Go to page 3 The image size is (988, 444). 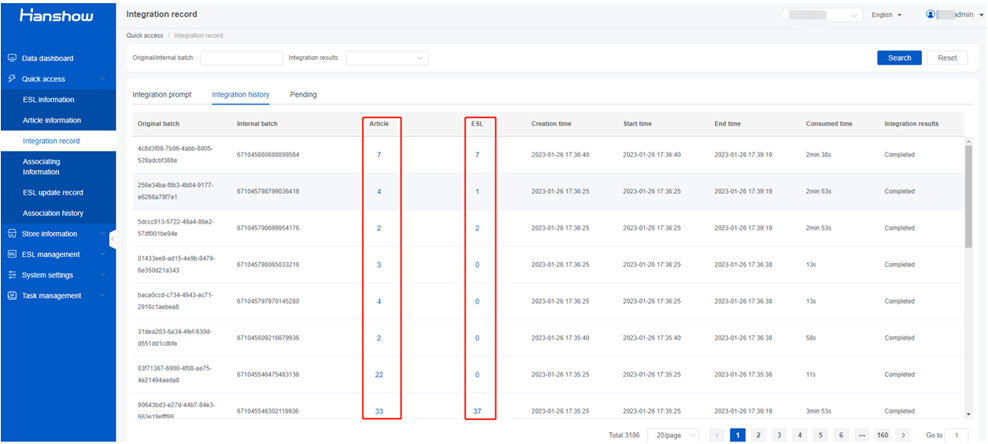779,435
